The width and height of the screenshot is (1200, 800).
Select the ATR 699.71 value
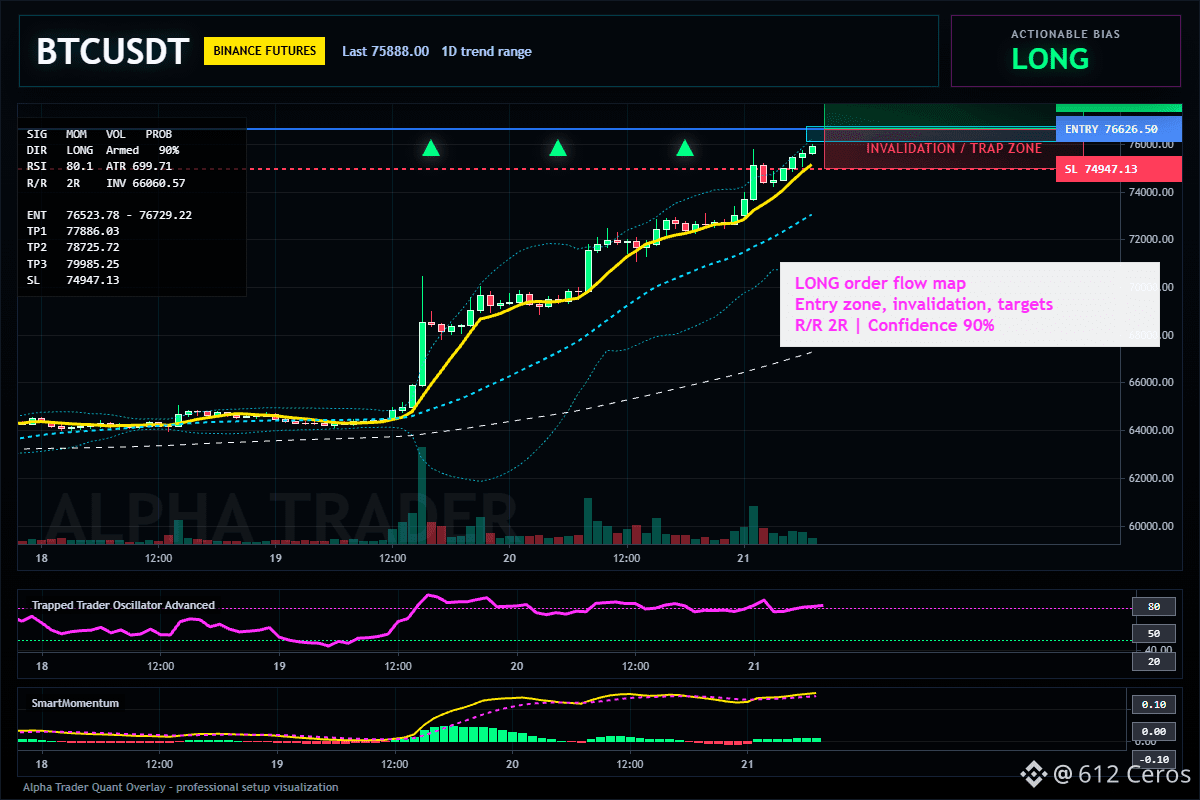[139, 166]
